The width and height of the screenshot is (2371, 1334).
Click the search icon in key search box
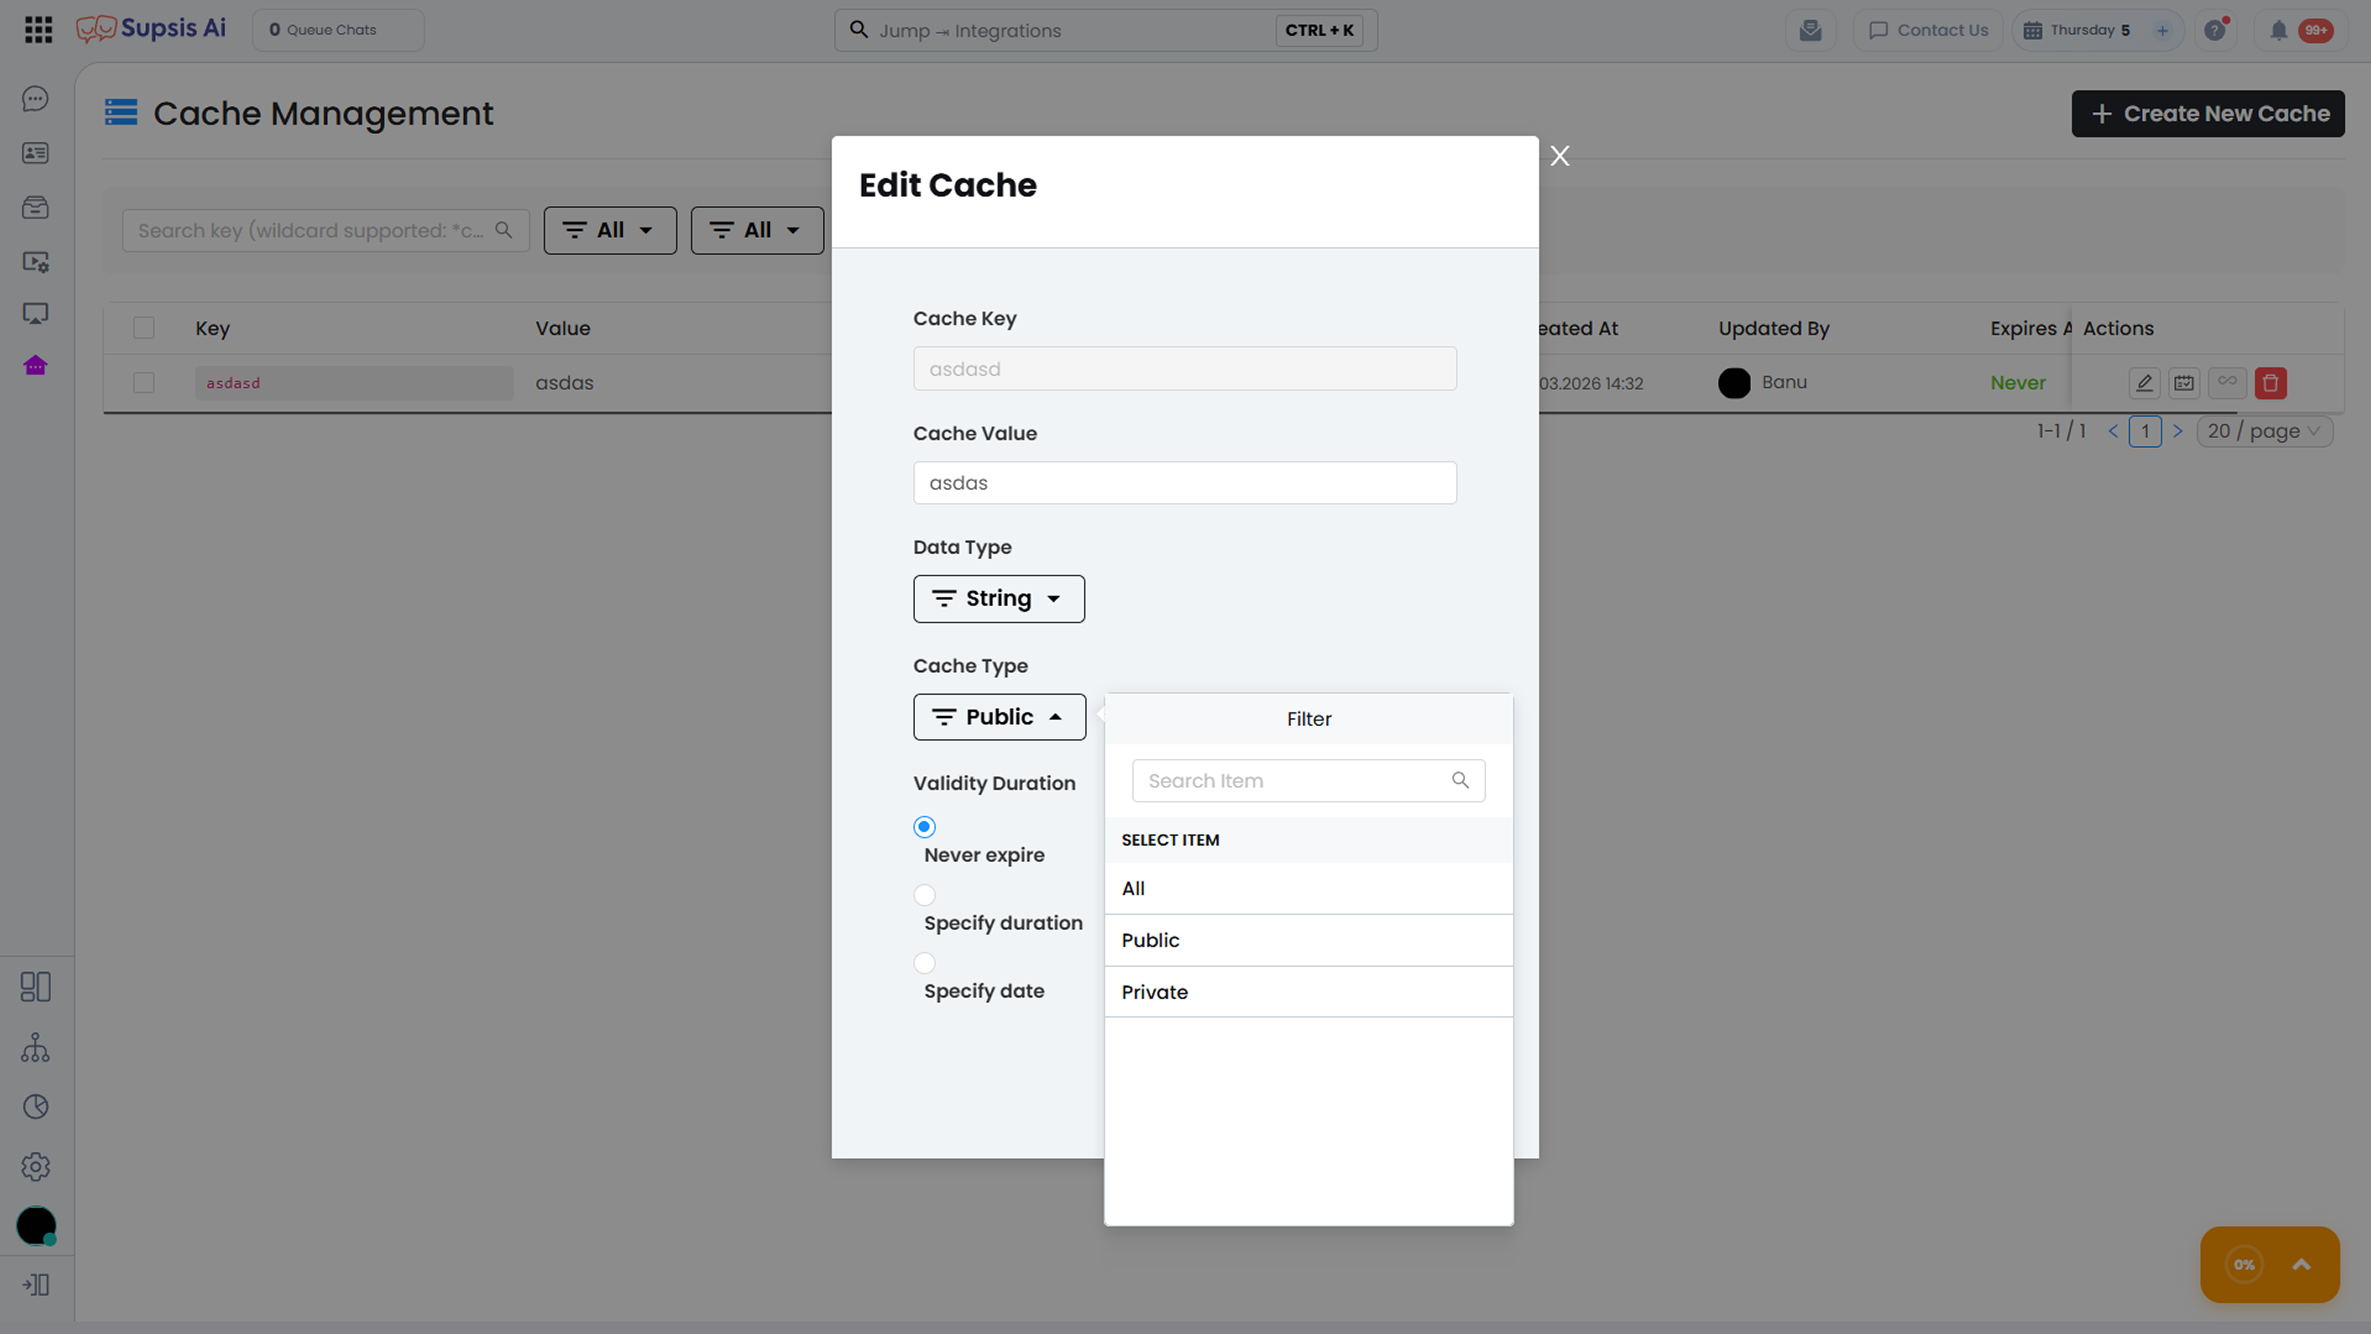(504, 230)
